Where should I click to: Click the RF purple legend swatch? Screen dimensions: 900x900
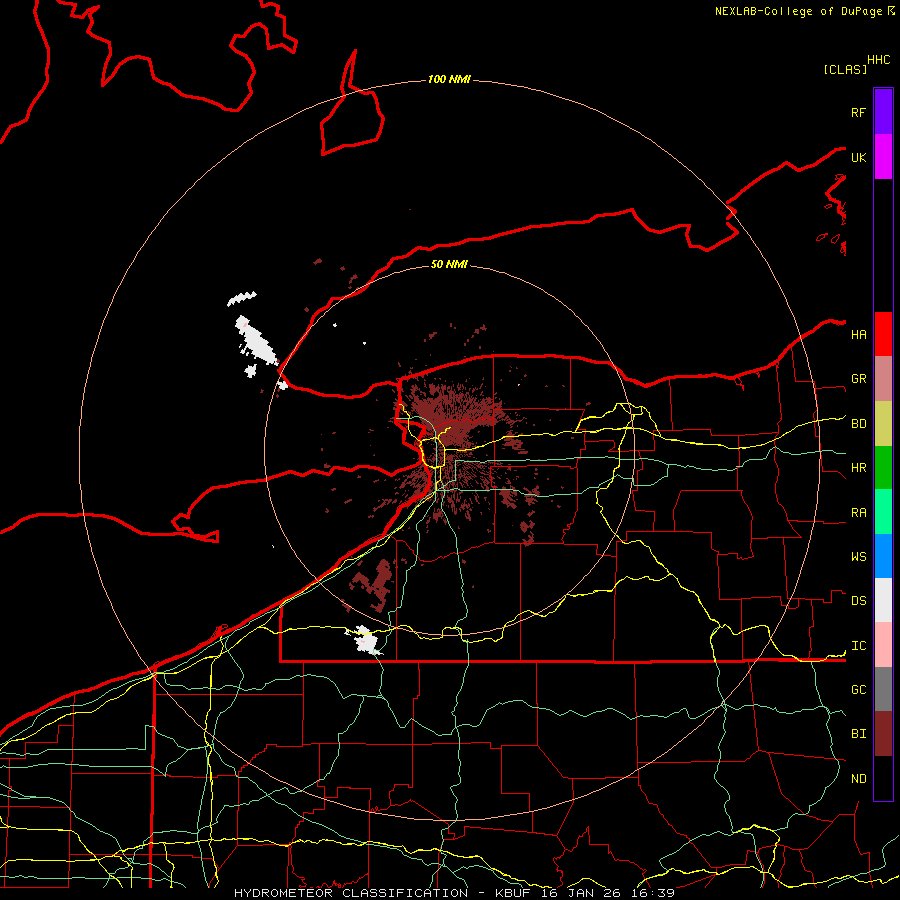(883, 112)
